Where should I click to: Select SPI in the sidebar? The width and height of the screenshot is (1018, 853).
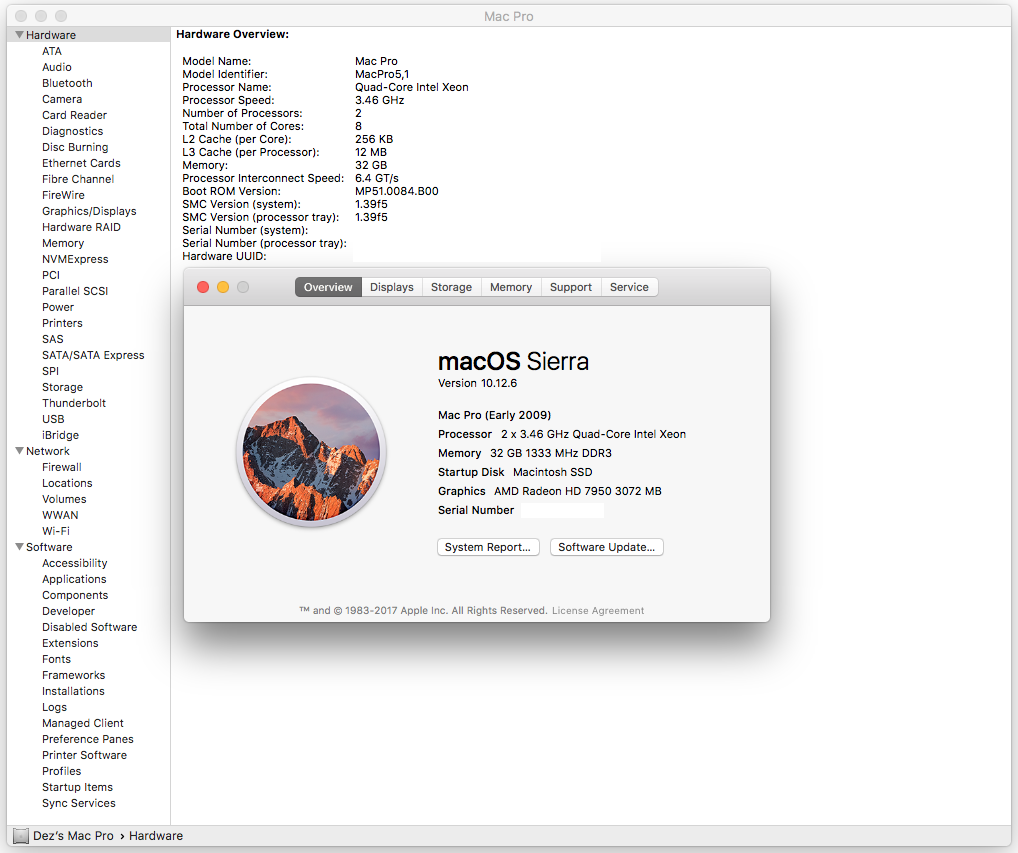click(x=51, y=371)
